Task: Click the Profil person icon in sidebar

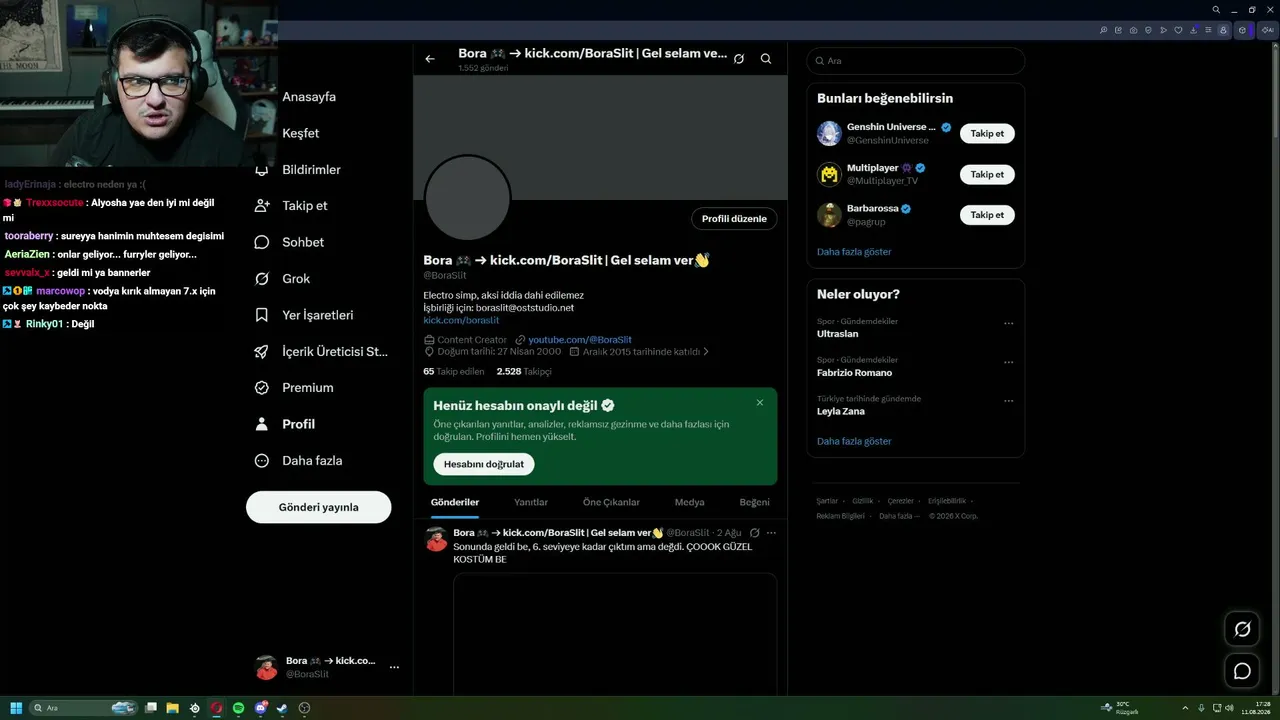Action: coord(262,424)
